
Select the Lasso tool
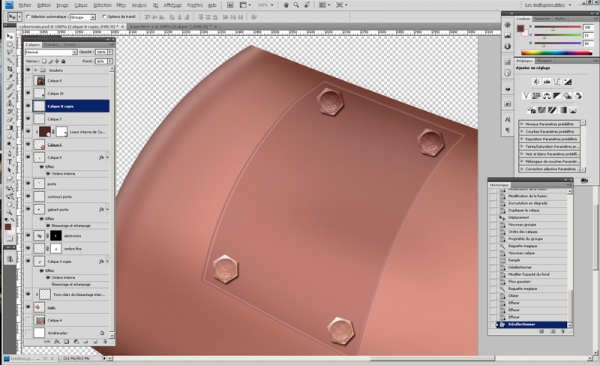tap(10, 53)
